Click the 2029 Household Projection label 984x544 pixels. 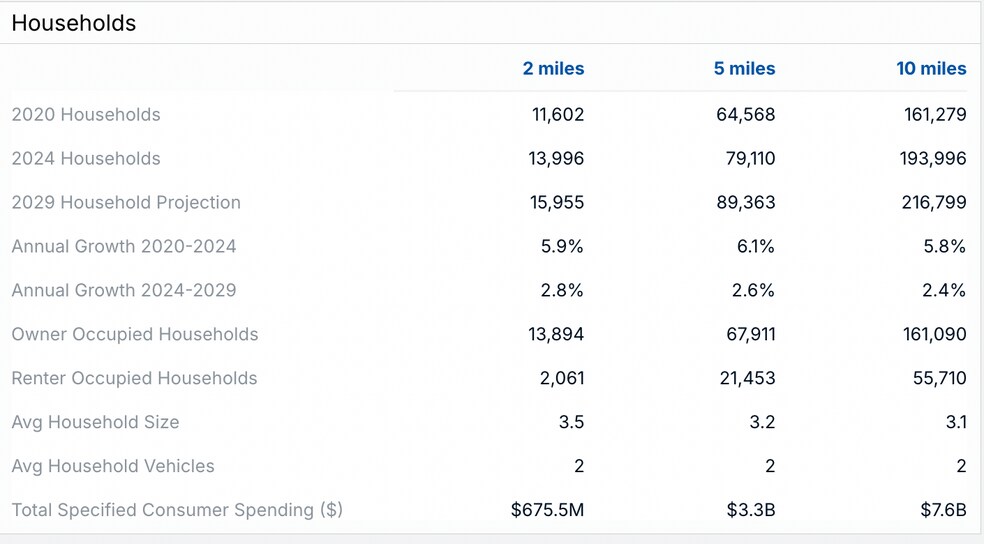click(126, 203)
